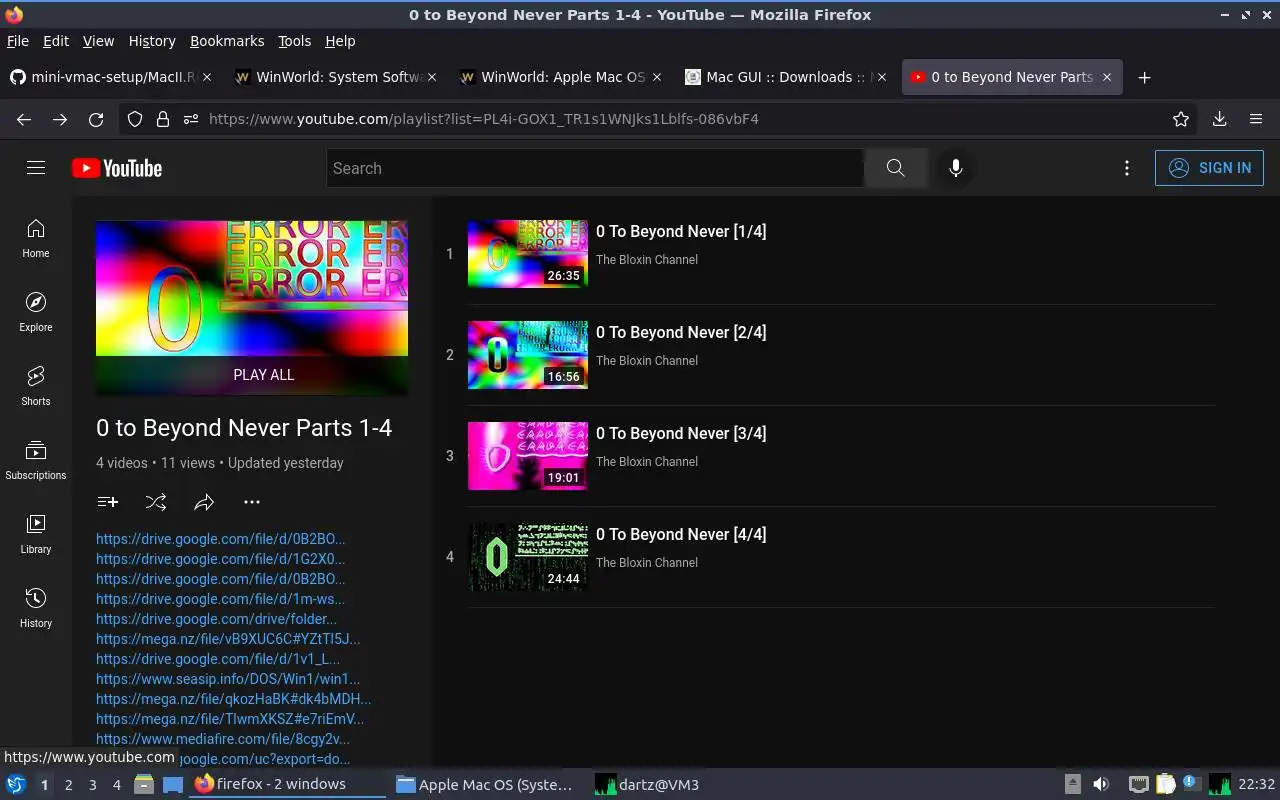
Task: Open the Help menu
Action: click(340, 41)
